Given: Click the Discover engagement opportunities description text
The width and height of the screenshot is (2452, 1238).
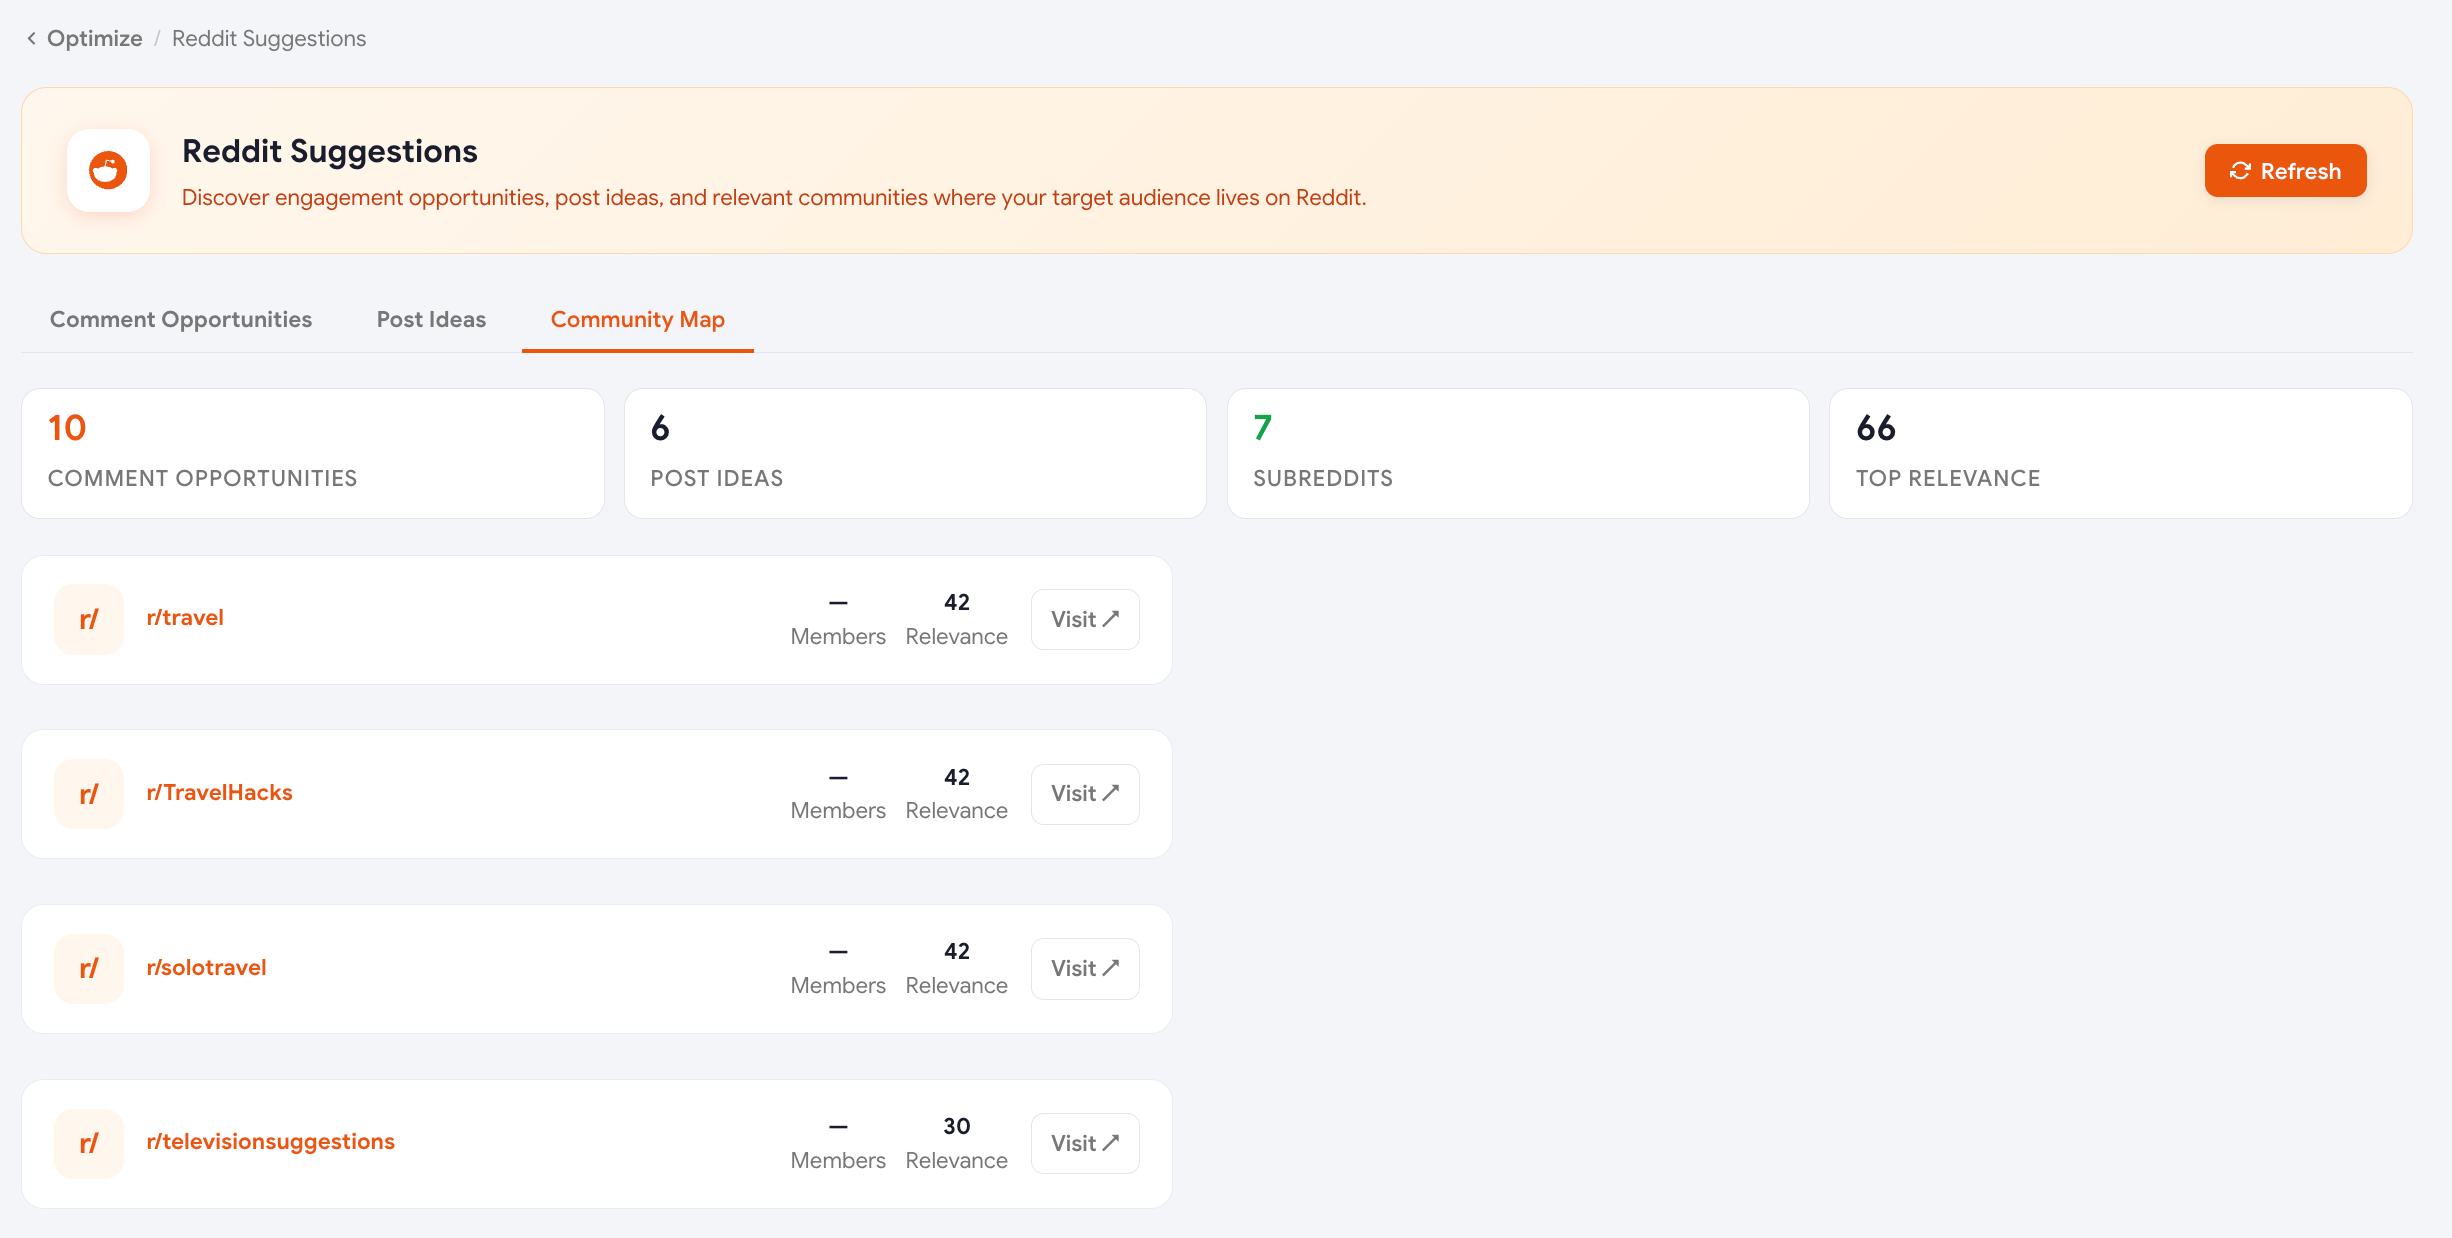Looking at the screenshot, I should [x=774, y=197].
